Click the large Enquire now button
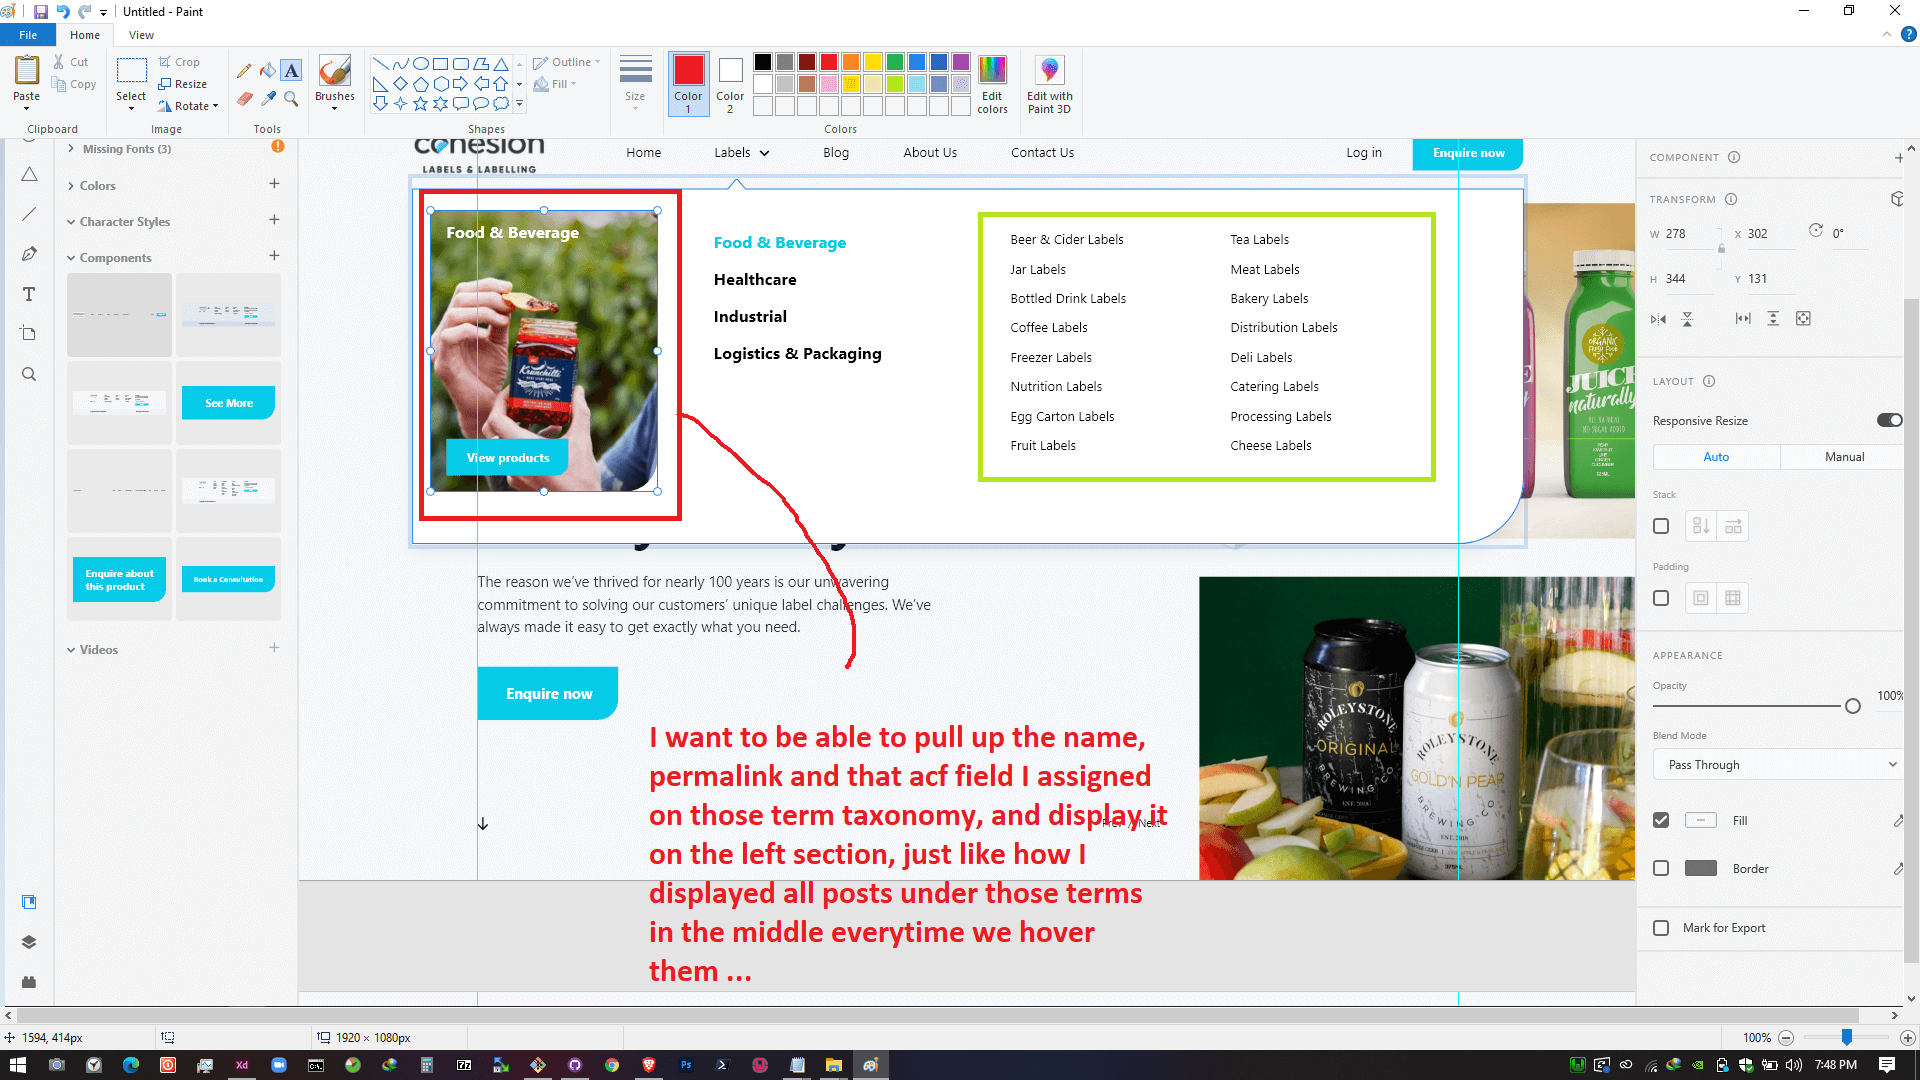Image resolution: width=1920 pixels, height=1080 pixels. [x=548, y=694]
